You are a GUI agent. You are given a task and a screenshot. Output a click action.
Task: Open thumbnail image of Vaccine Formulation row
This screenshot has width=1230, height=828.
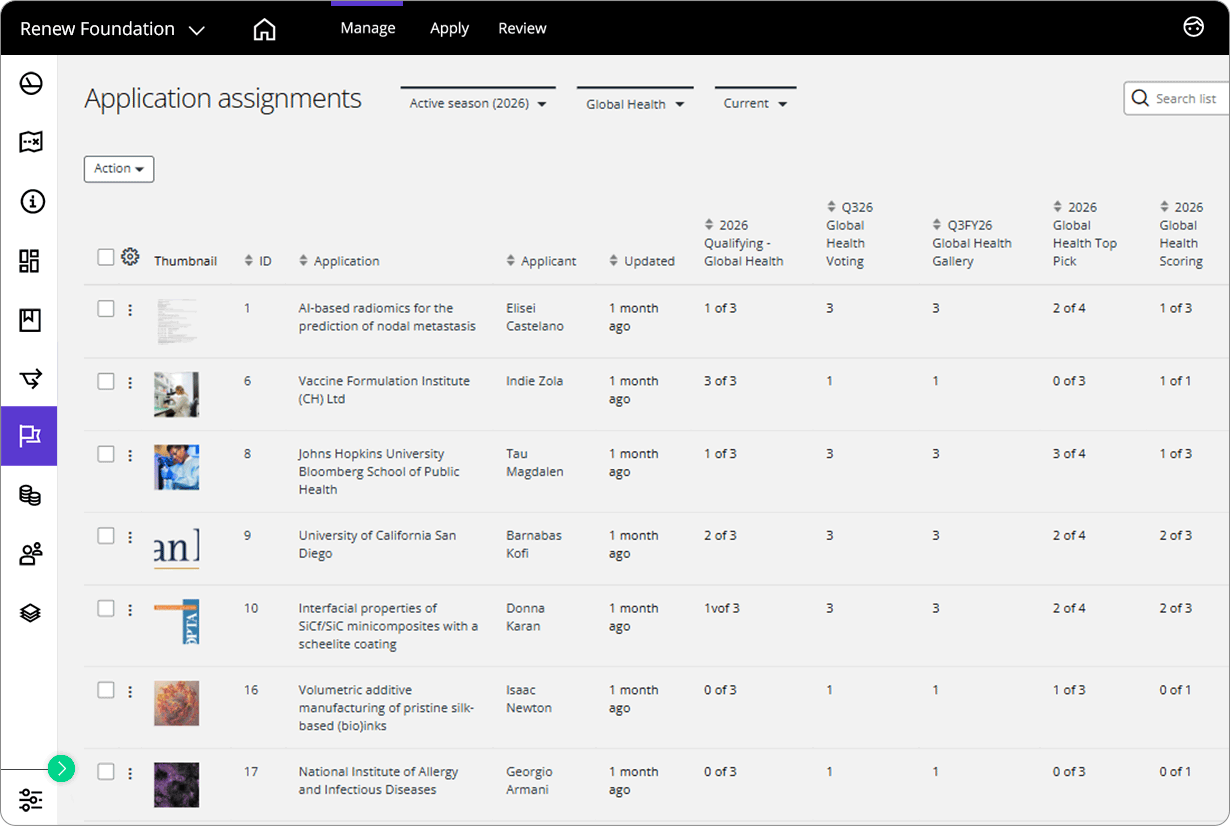pos(176,394)
